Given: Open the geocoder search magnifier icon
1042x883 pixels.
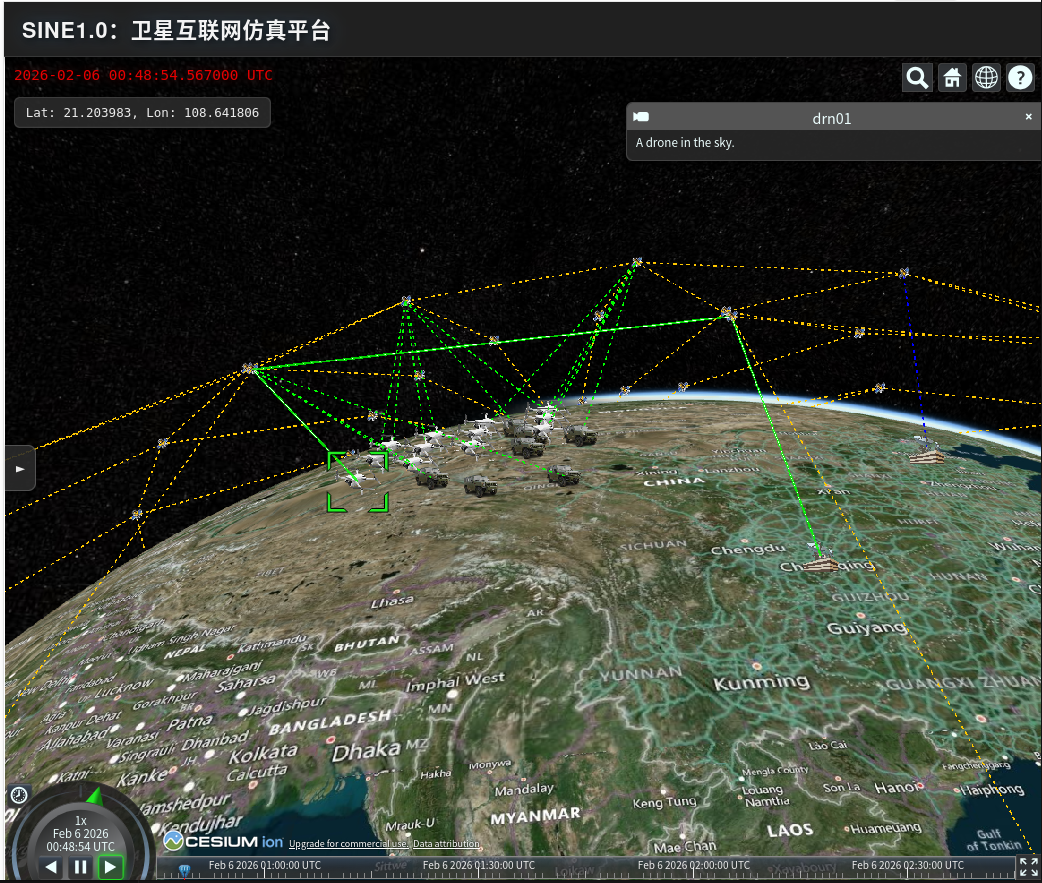Looking at the screenshot, I should 917,77.
